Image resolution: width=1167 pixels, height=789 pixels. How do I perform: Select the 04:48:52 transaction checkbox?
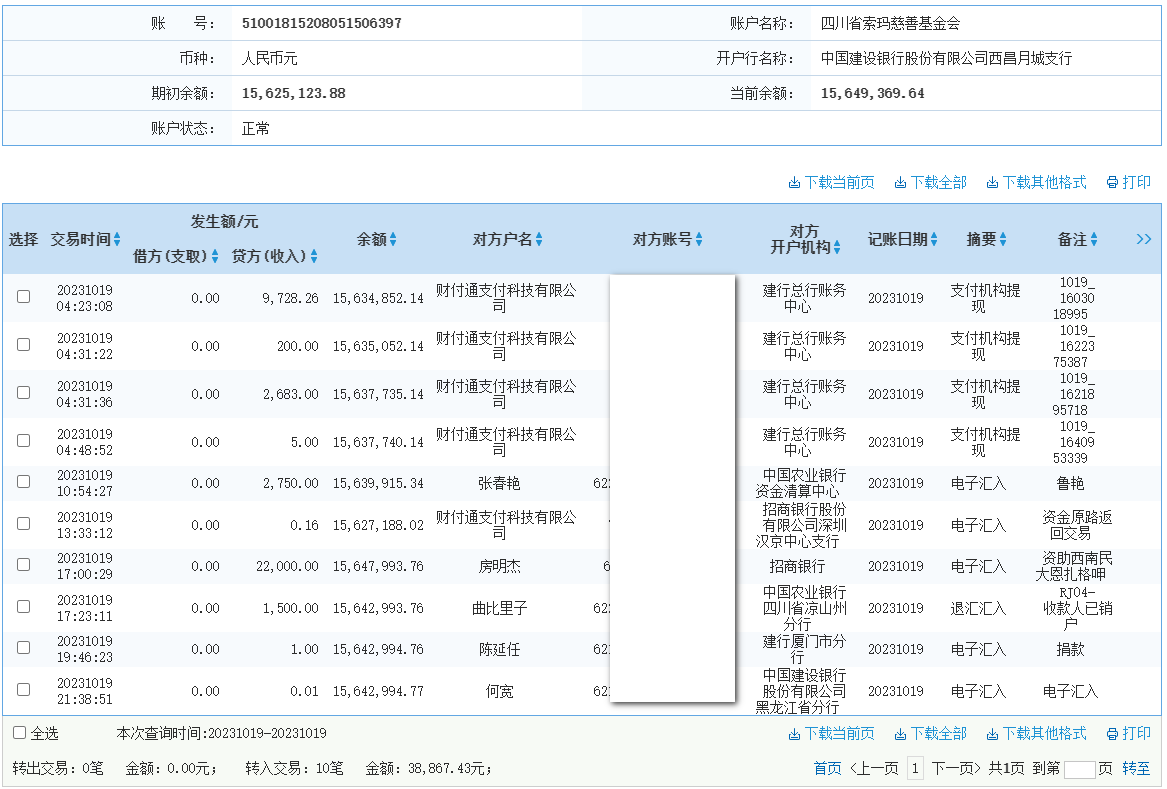(24, 441)
